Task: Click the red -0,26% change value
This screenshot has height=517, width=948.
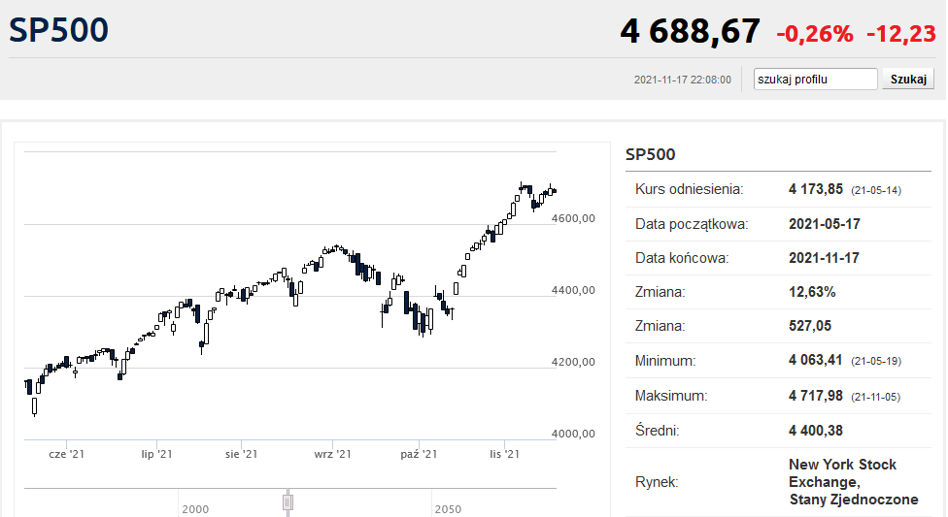Action: pyautogui.click(x=814, y=34)
